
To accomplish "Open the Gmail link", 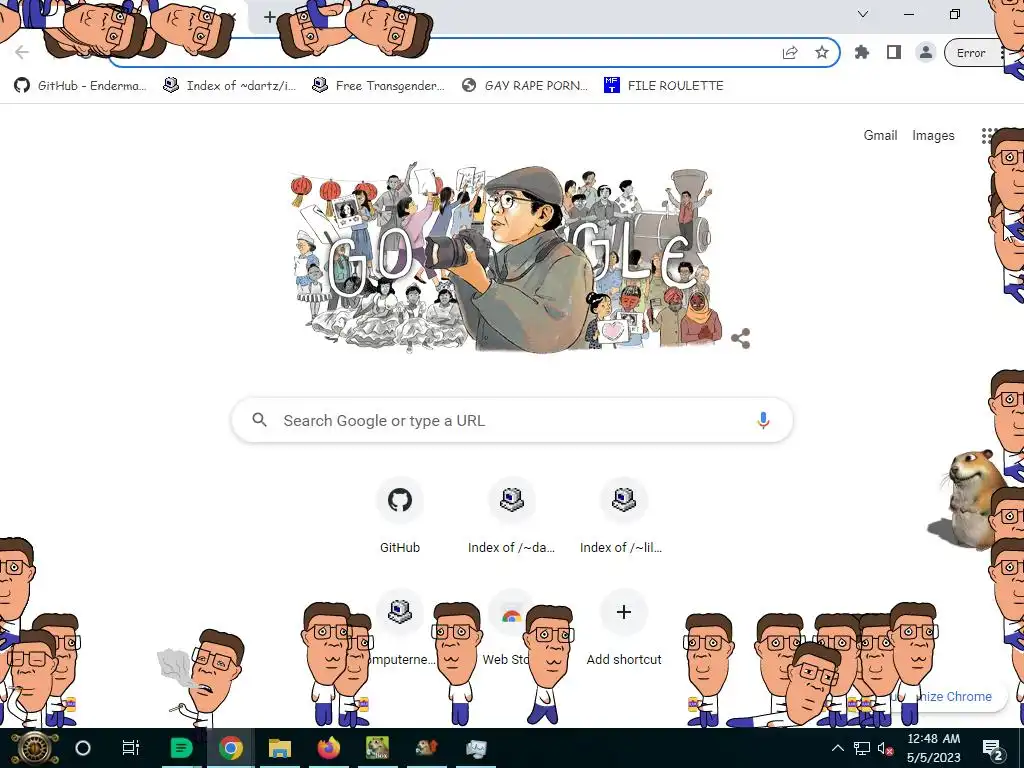I will (880, 135).
